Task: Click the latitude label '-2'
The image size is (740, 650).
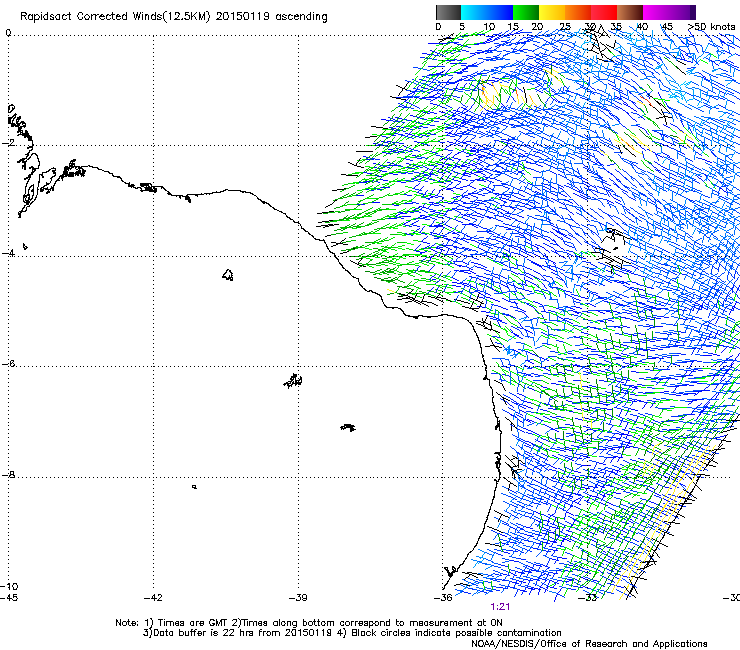Action: tap(8, 143)
